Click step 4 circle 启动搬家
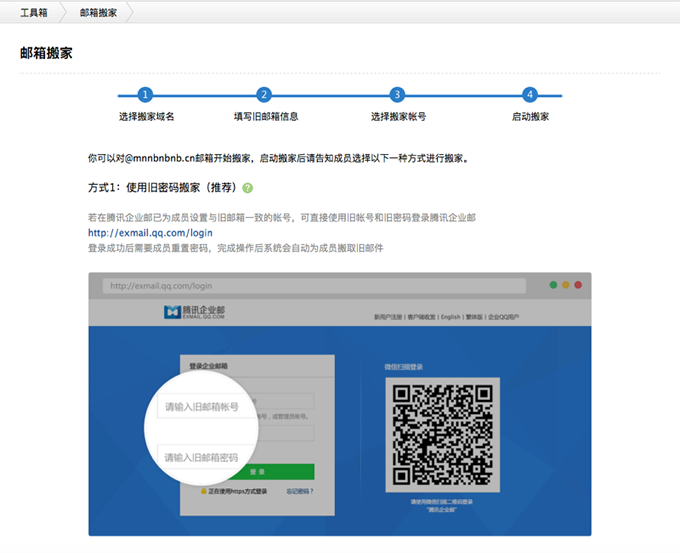This screenshot has width=680, height=553. (530, 95)
